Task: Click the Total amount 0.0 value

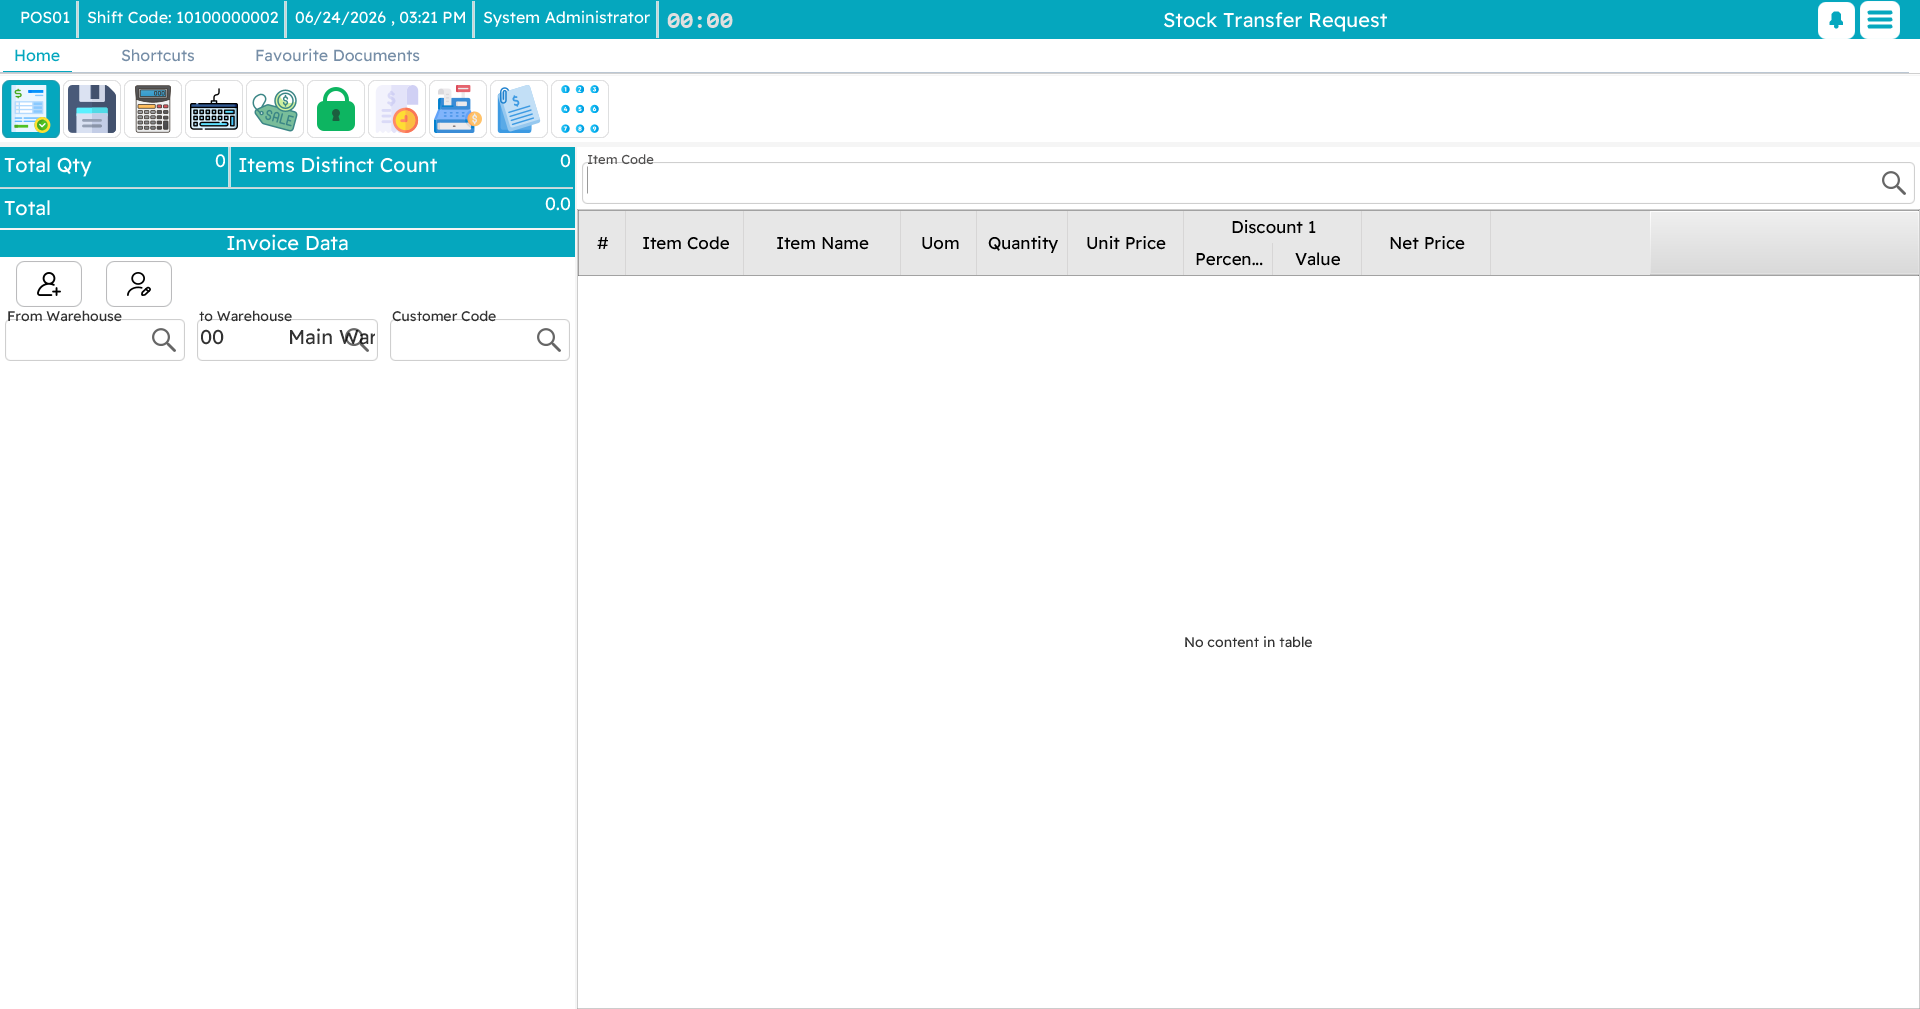Action: pos(557,204)
